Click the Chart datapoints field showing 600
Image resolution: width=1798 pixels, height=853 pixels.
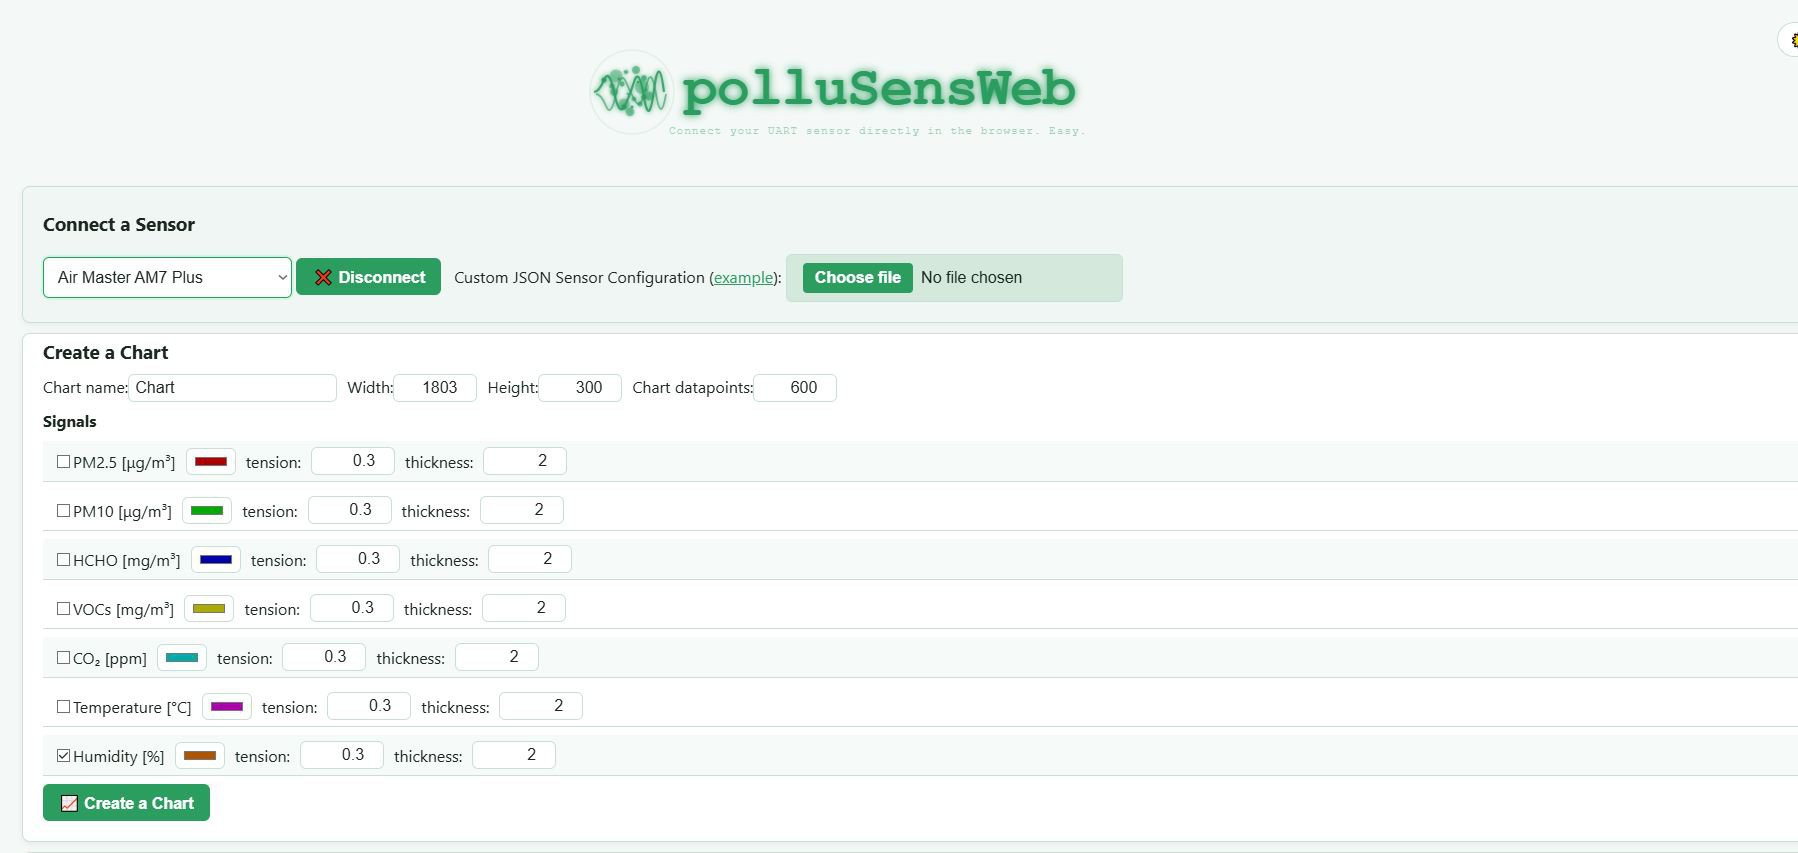tap(795, 388)
